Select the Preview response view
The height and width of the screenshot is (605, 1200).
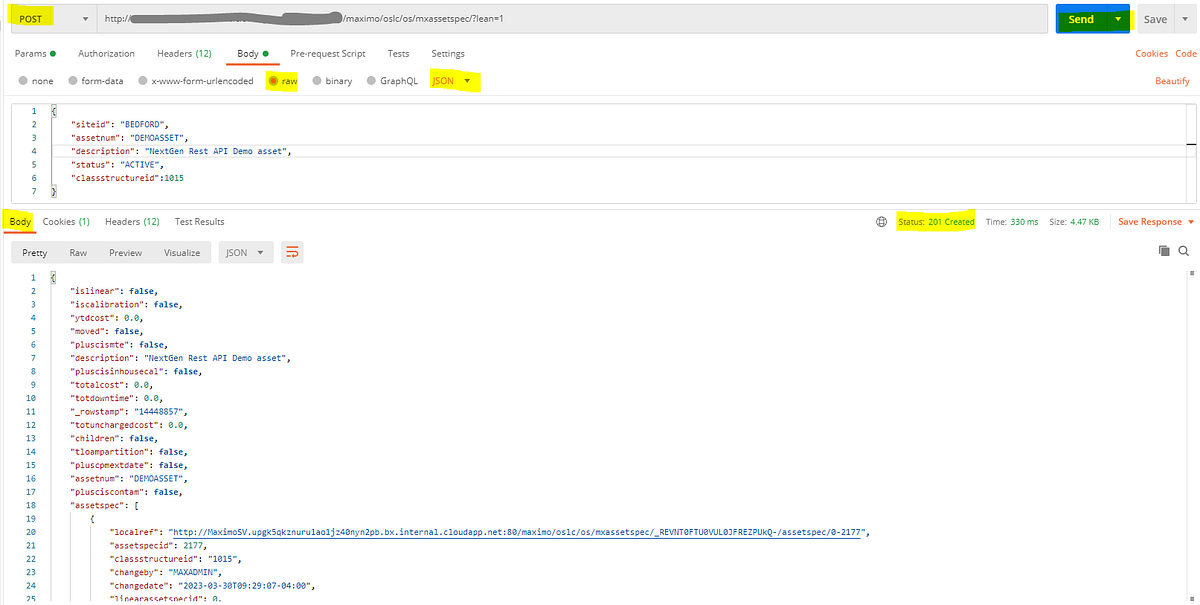pyautogui.click(x=124, y=252)
